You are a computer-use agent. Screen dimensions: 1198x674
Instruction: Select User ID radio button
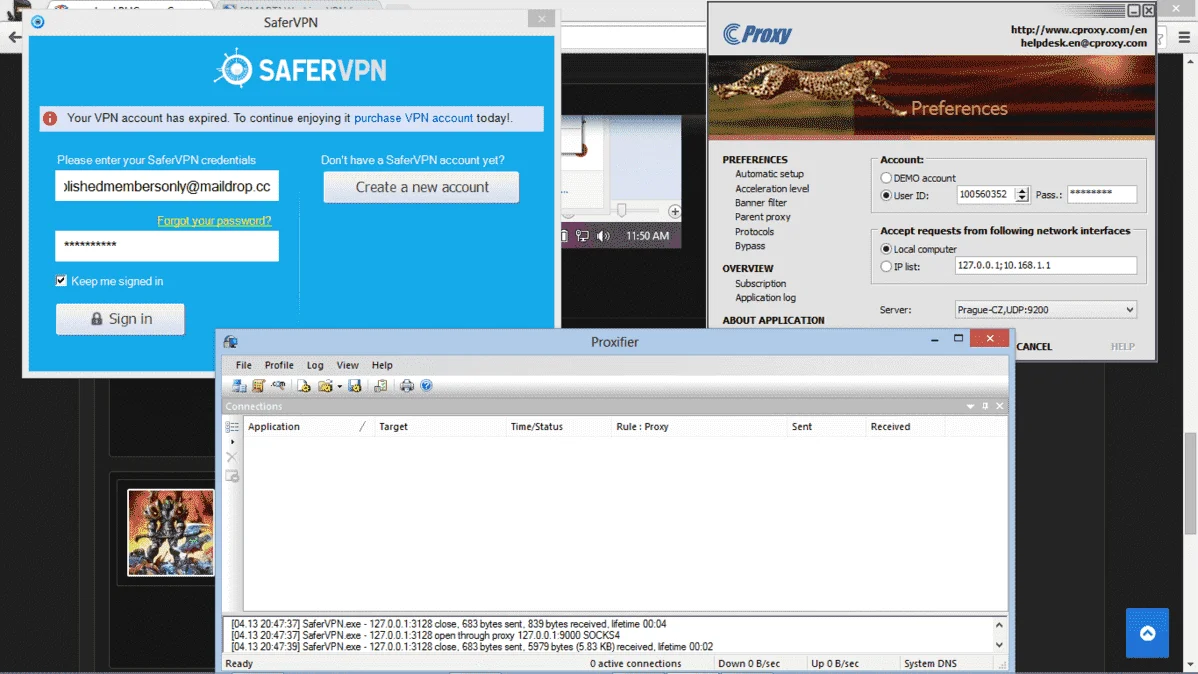[x=886, y=196]
